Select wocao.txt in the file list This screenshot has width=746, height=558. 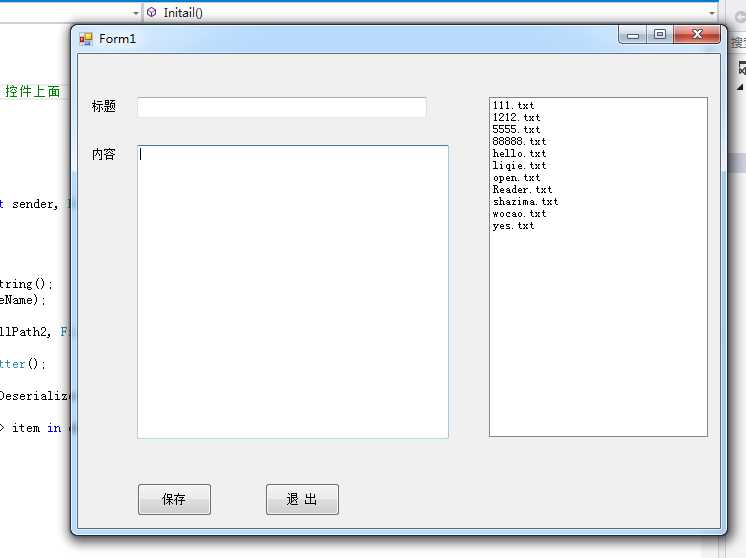(x=519, y=214)
